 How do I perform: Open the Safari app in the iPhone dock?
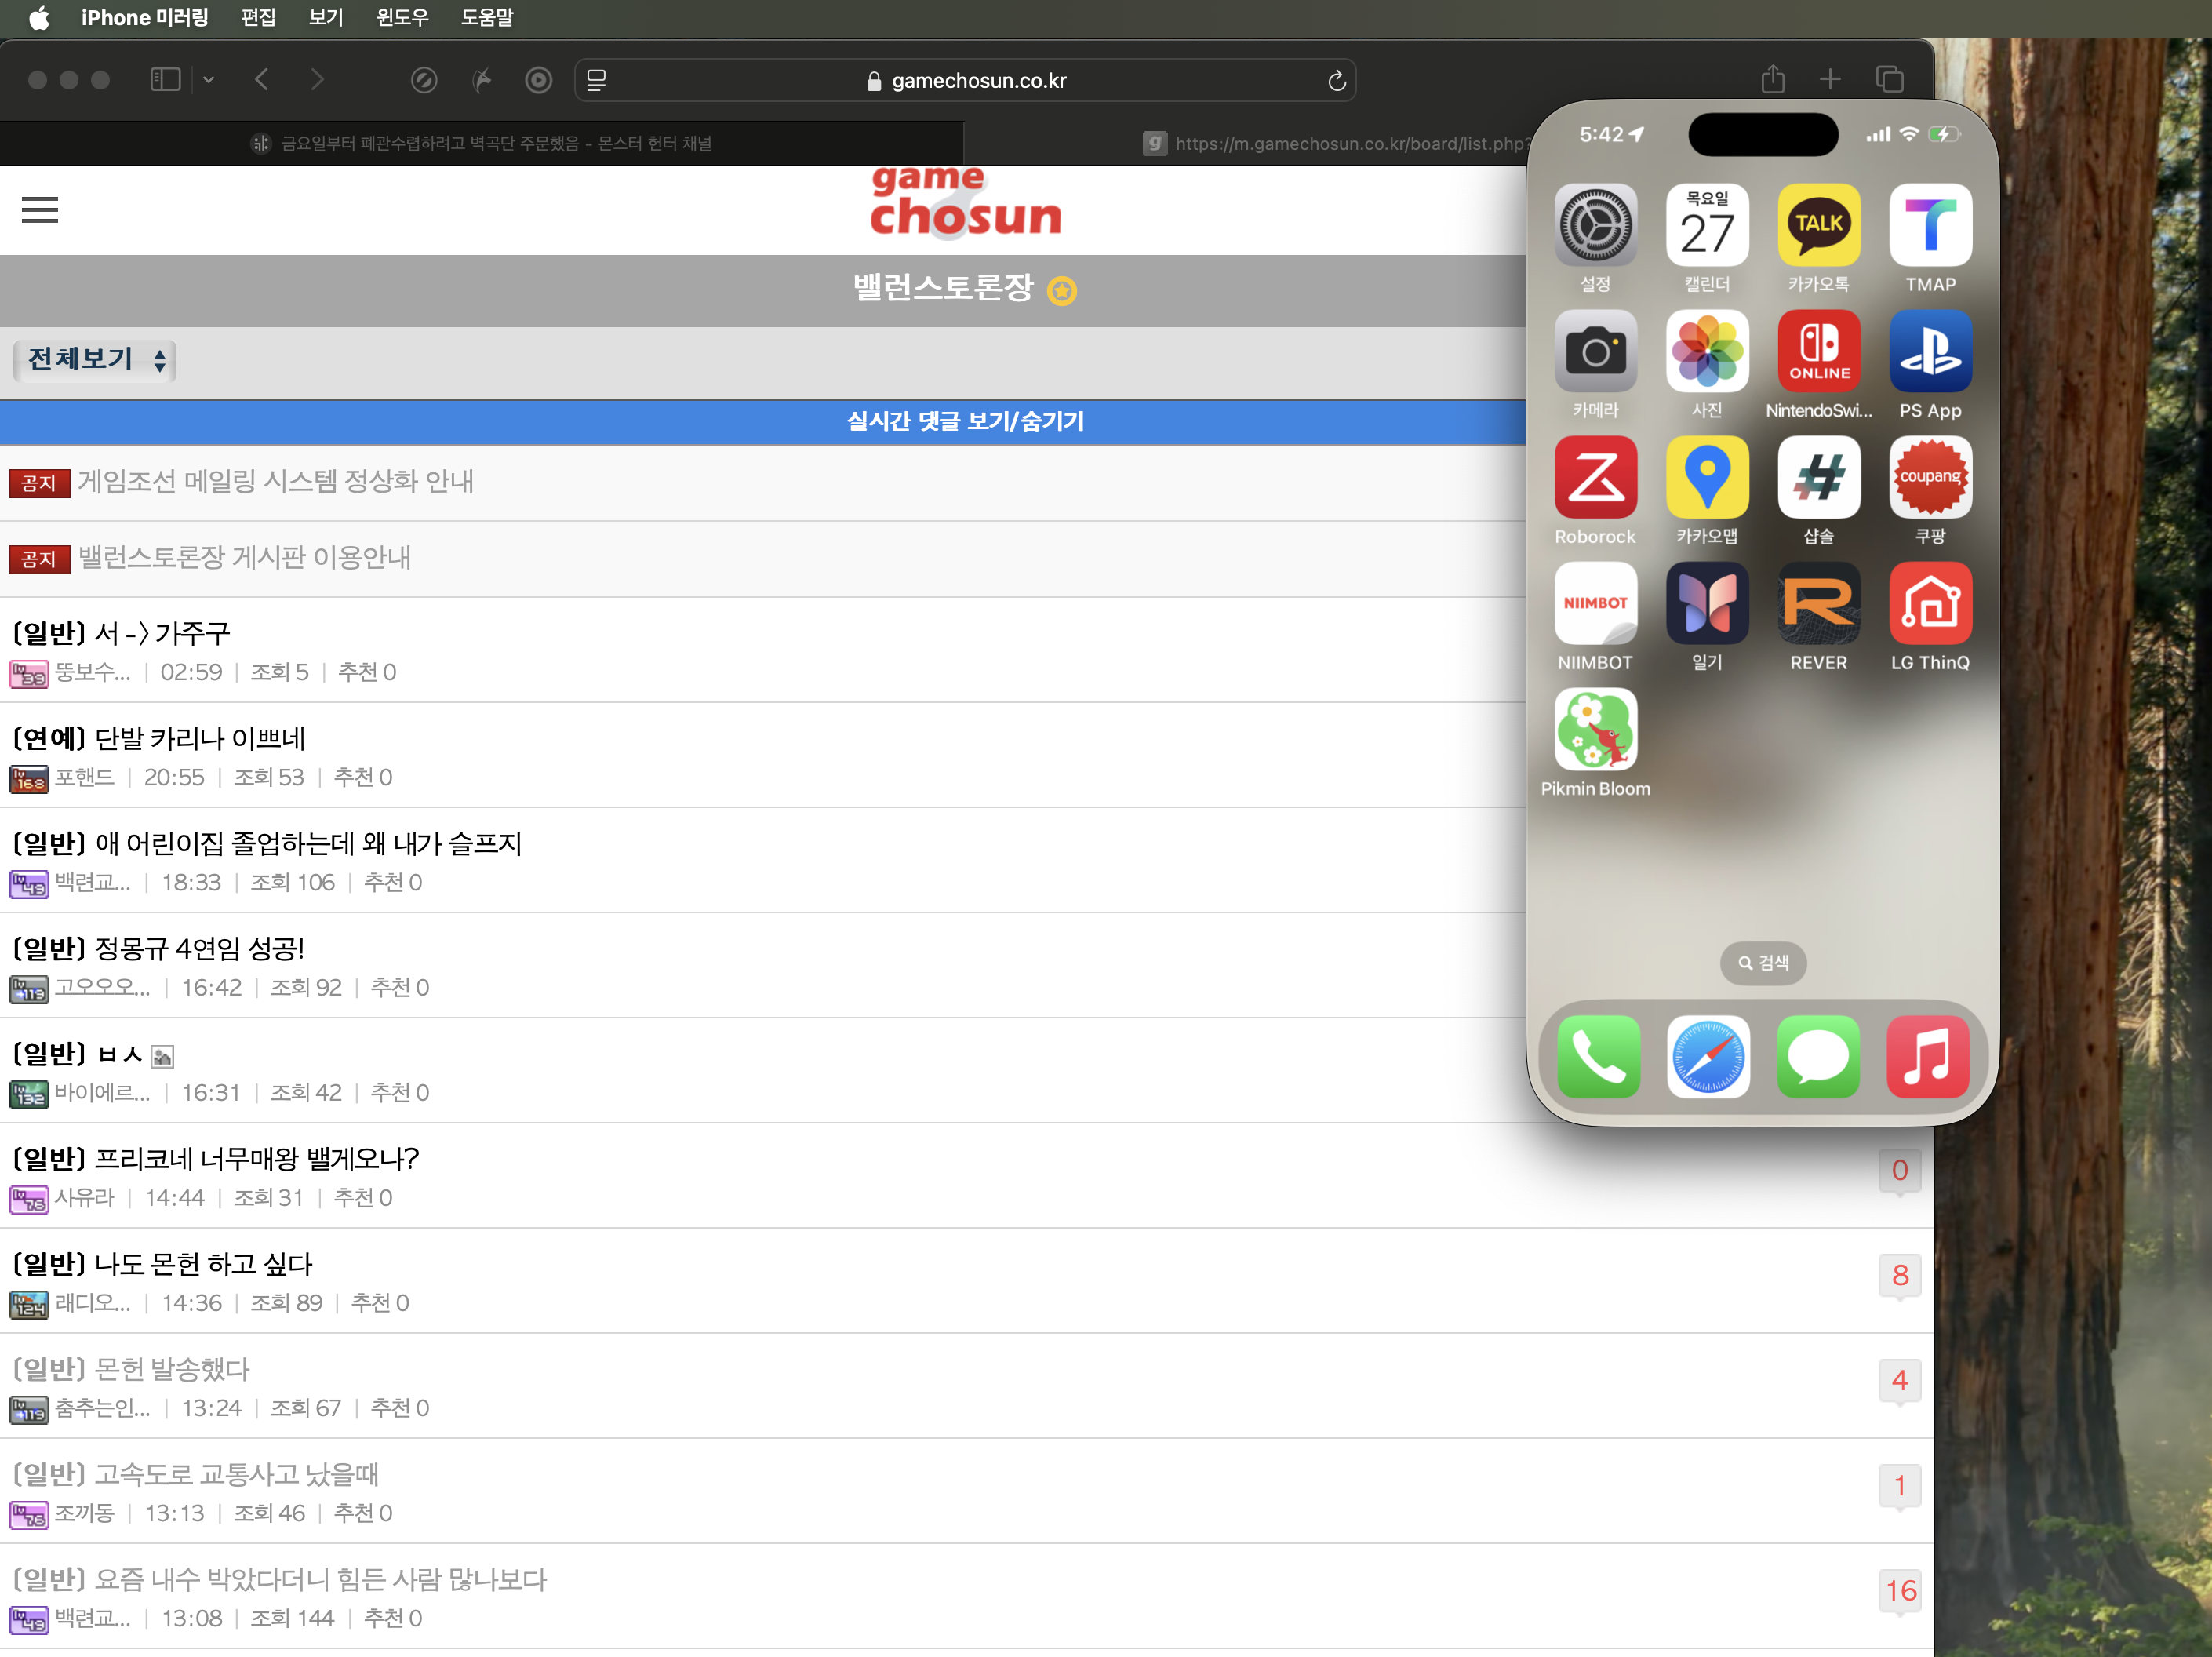click(x=1707, y=1056)
